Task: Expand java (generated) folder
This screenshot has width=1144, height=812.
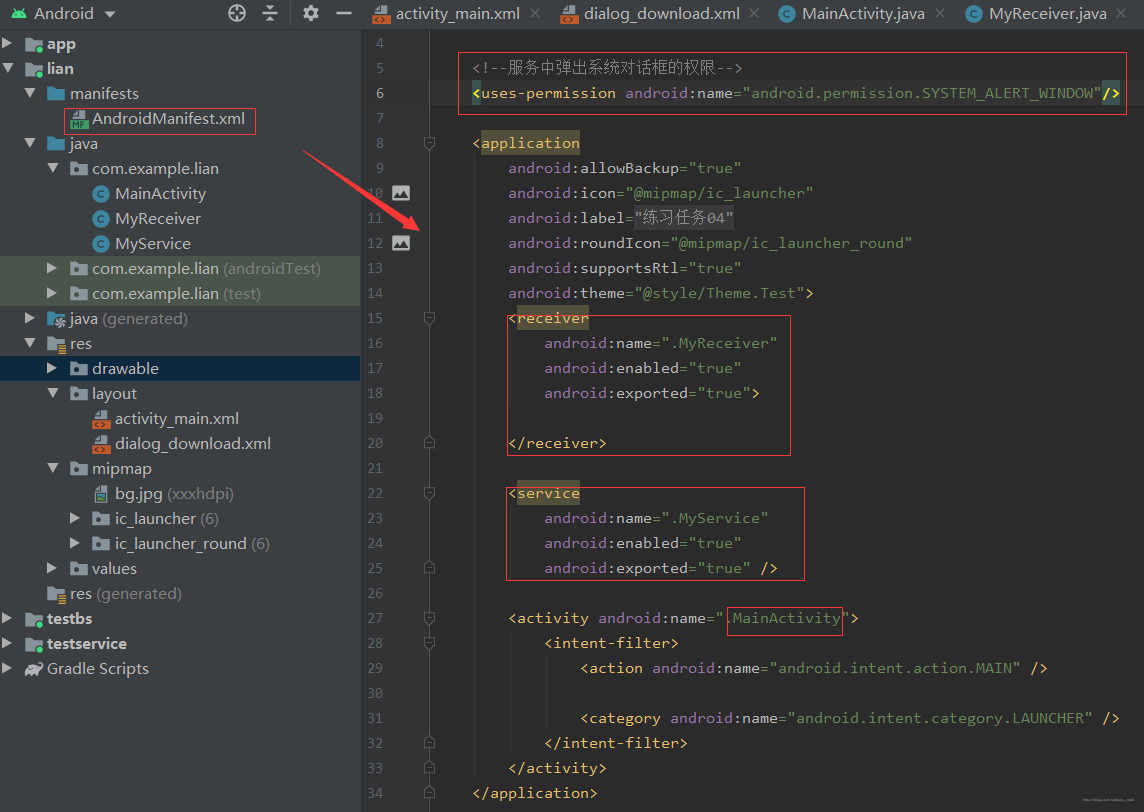Action: (x=30, y=317)
